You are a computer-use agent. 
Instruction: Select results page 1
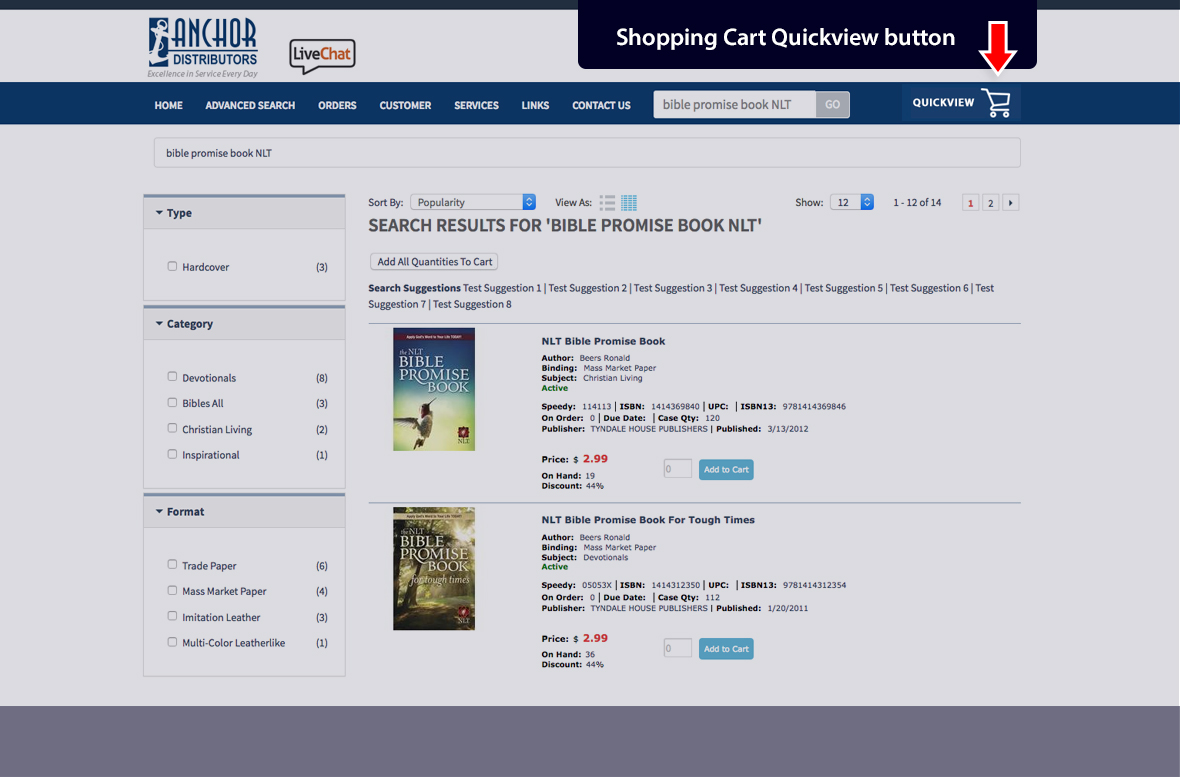(970, 203)
